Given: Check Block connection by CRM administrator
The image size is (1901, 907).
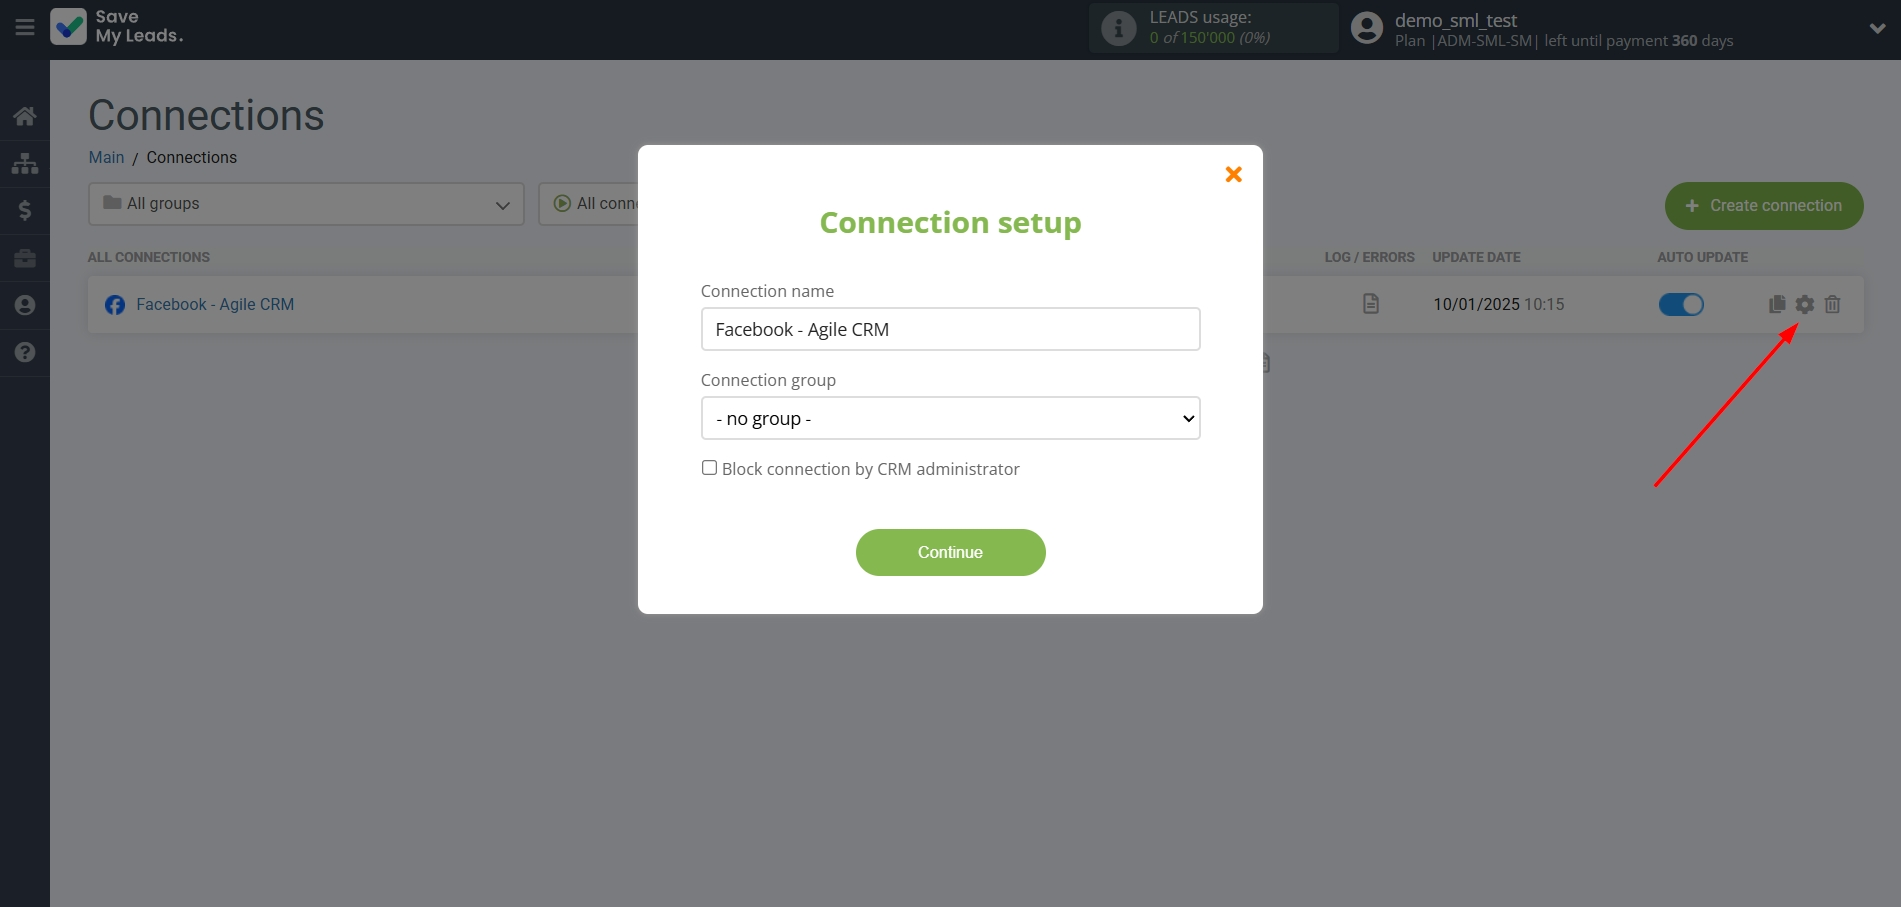Looking at the screenshot, I should (x=709, y=468).
